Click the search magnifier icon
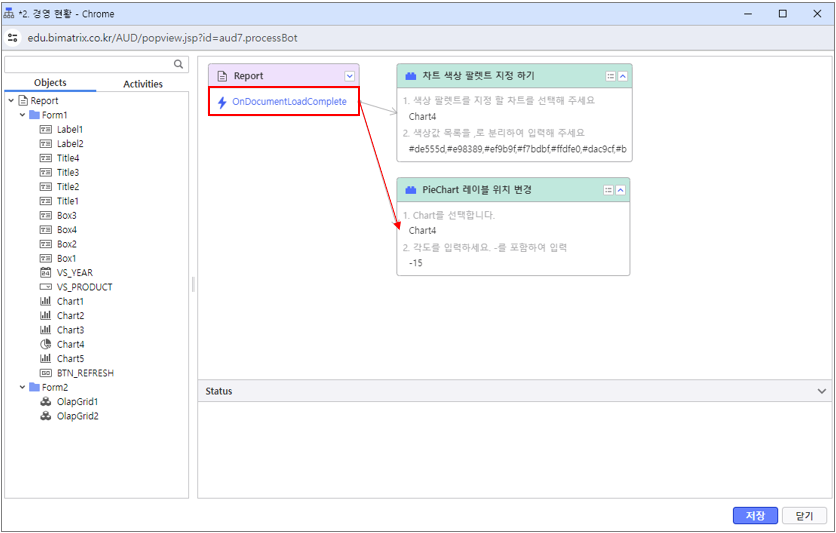 (179, 64)
